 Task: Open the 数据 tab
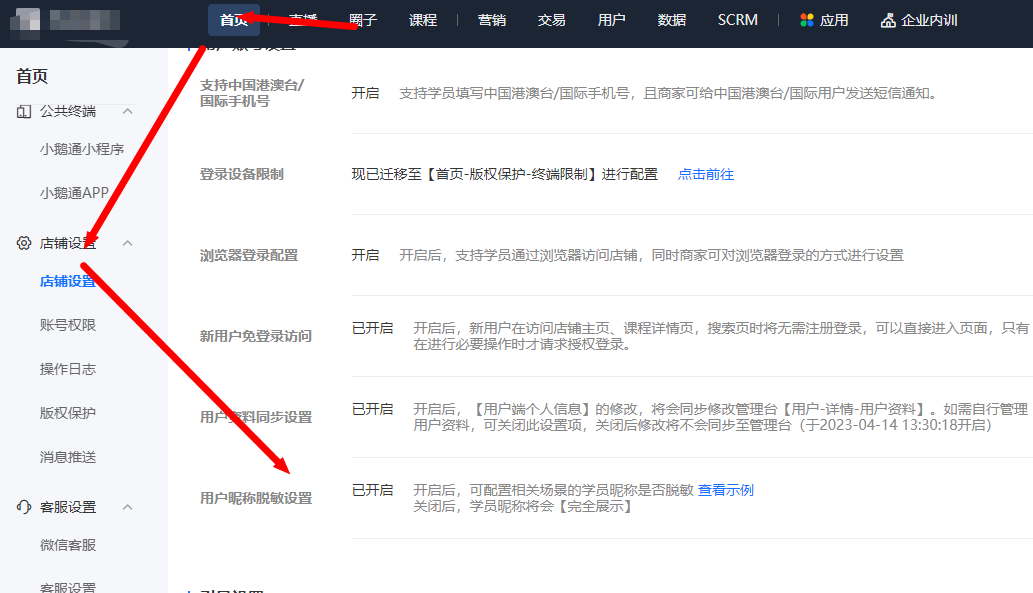coord(672,20)
